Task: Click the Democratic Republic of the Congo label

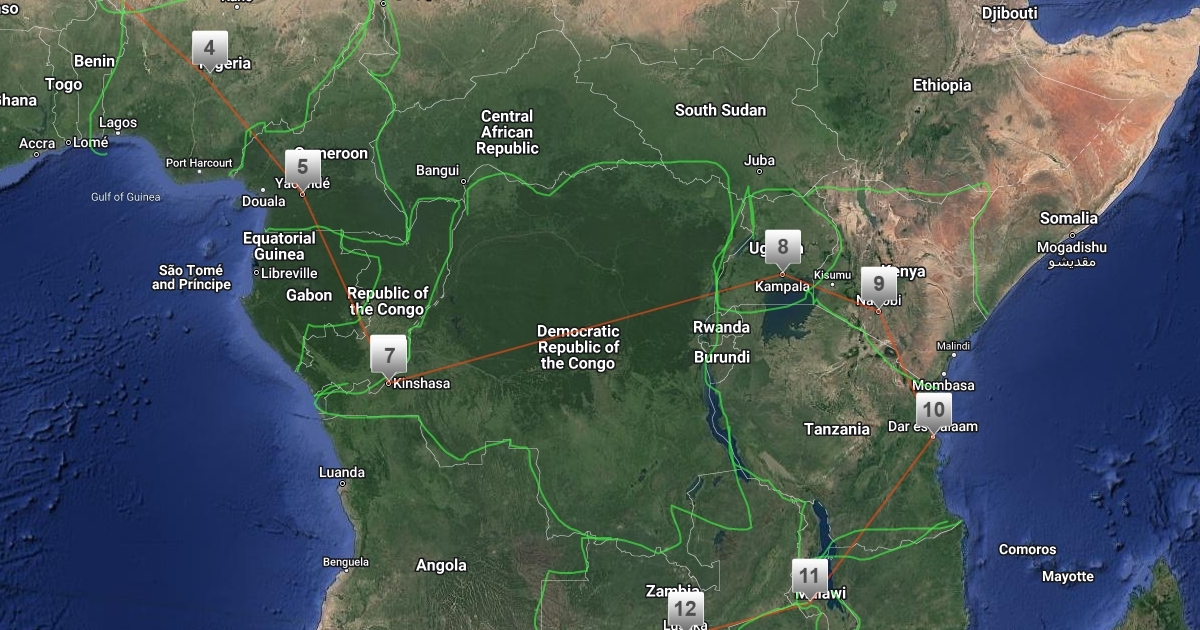Action: pyautogui.click(x=578, y=347)
